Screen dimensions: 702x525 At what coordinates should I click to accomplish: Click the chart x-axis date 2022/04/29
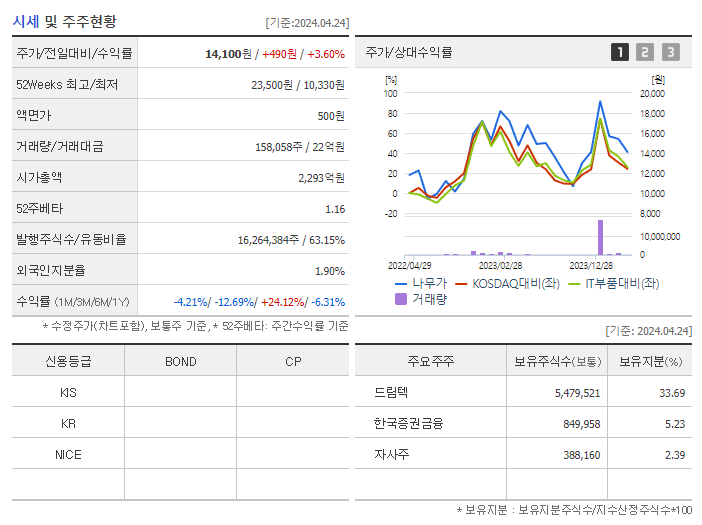[x=409, y=266]
